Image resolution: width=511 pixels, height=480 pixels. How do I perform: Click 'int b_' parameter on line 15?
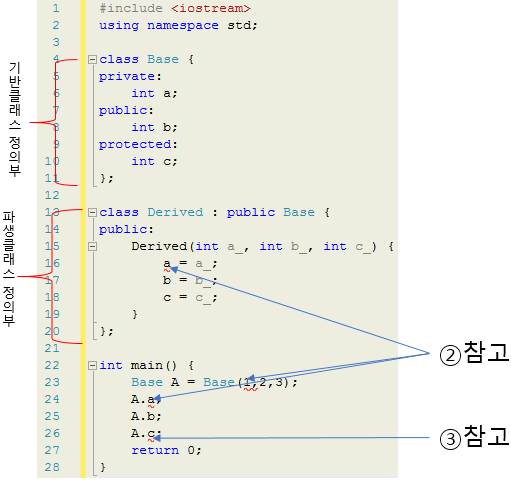(x=283, y=247)
